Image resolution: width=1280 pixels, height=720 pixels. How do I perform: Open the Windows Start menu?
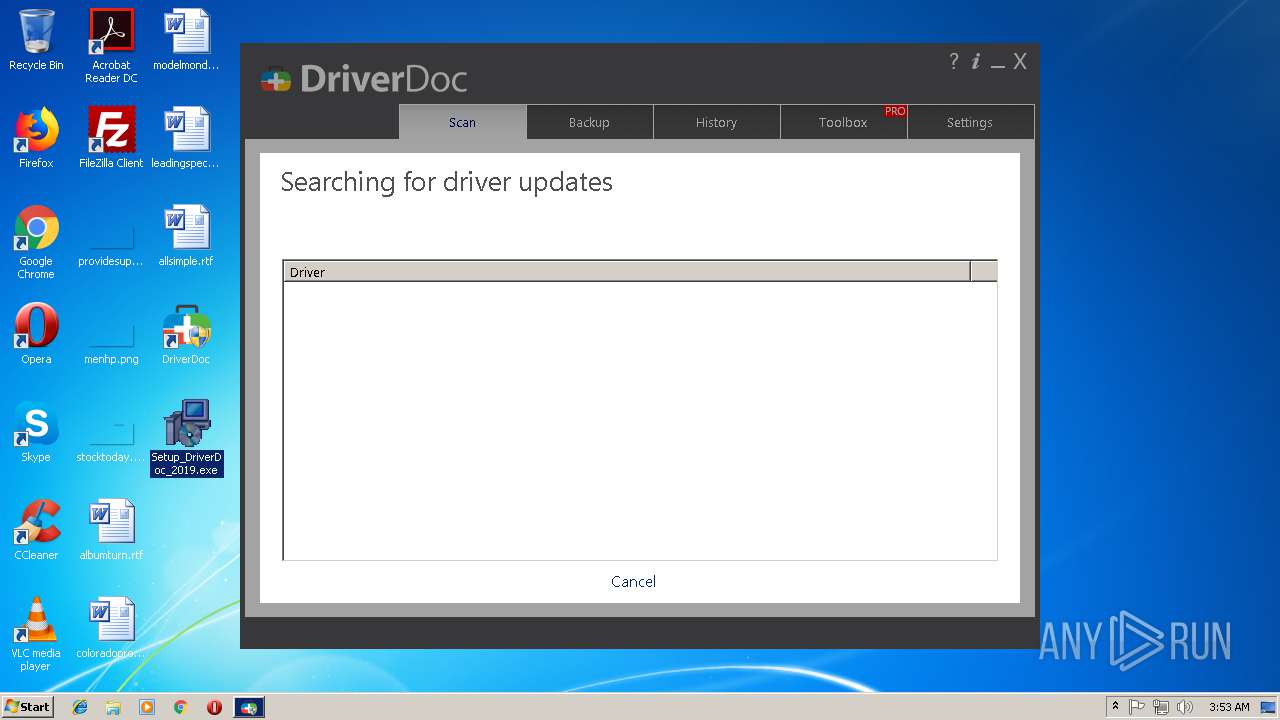[28, 707]
